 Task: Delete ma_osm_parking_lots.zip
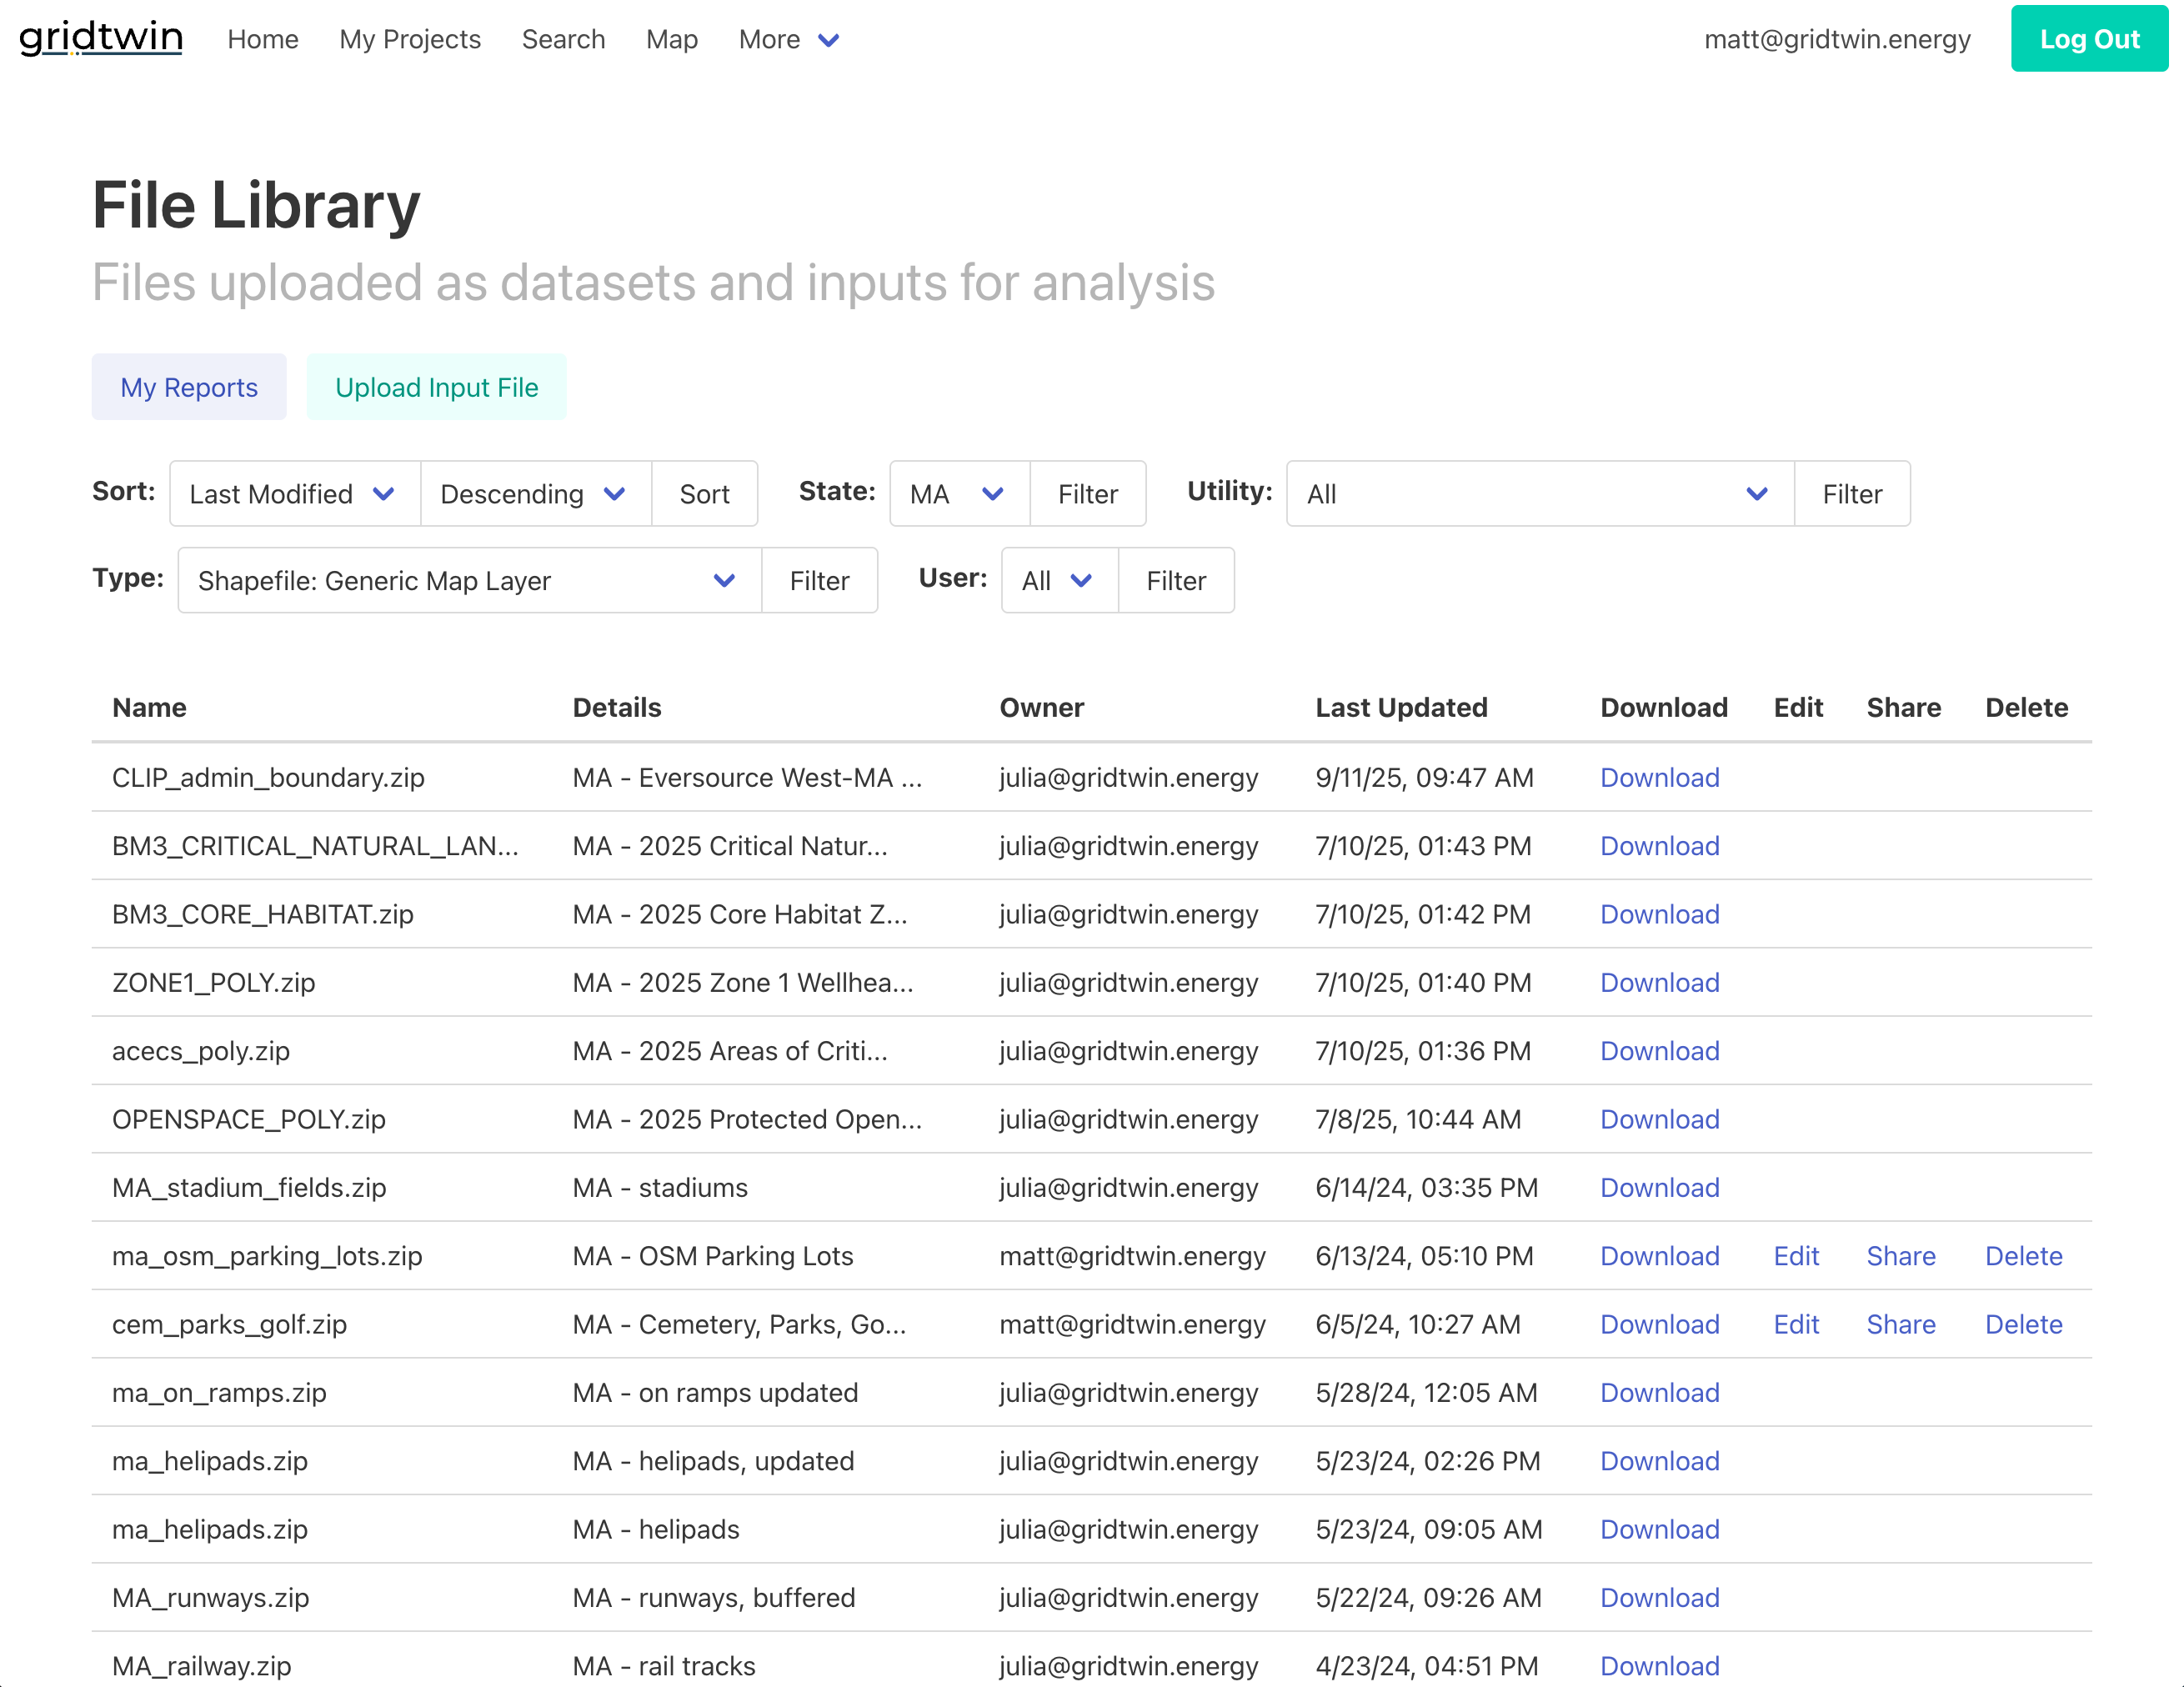click(x=2023, y=1256)
